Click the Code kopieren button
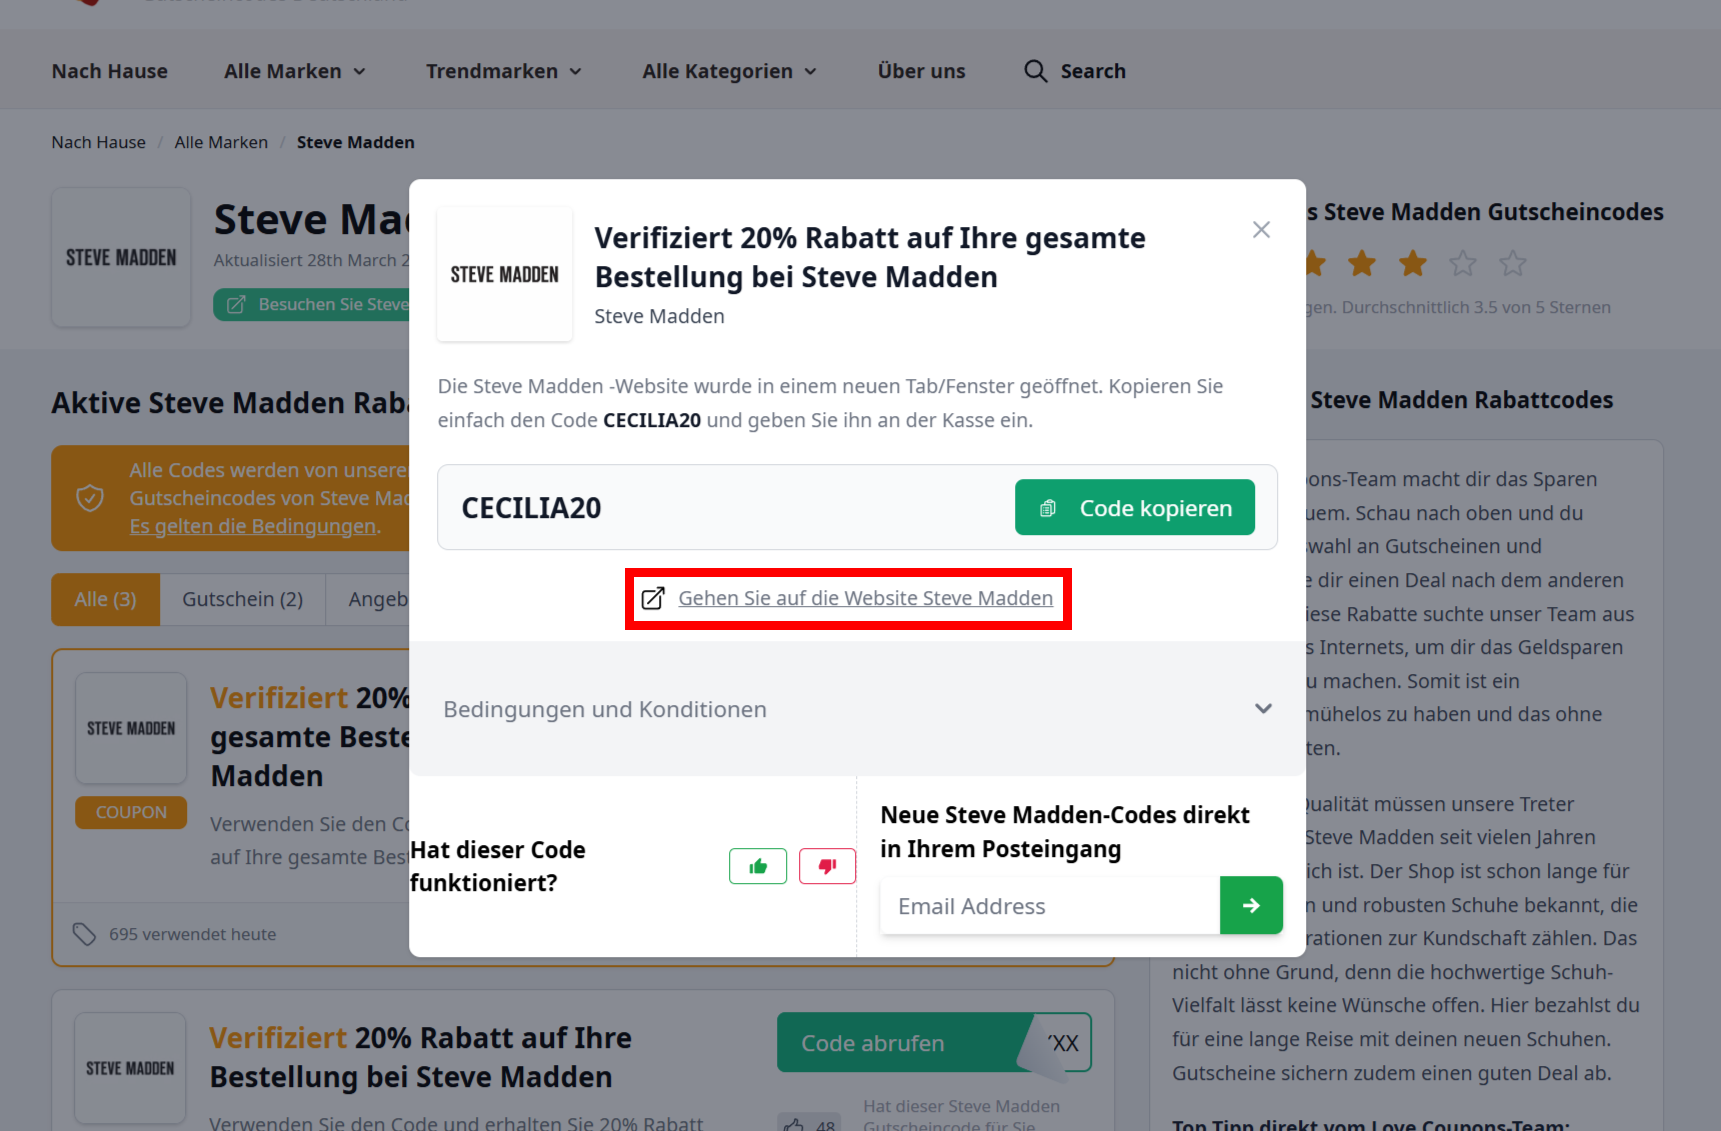Viewport: 1721px width, 1131px height. (x=1135, y=507)
